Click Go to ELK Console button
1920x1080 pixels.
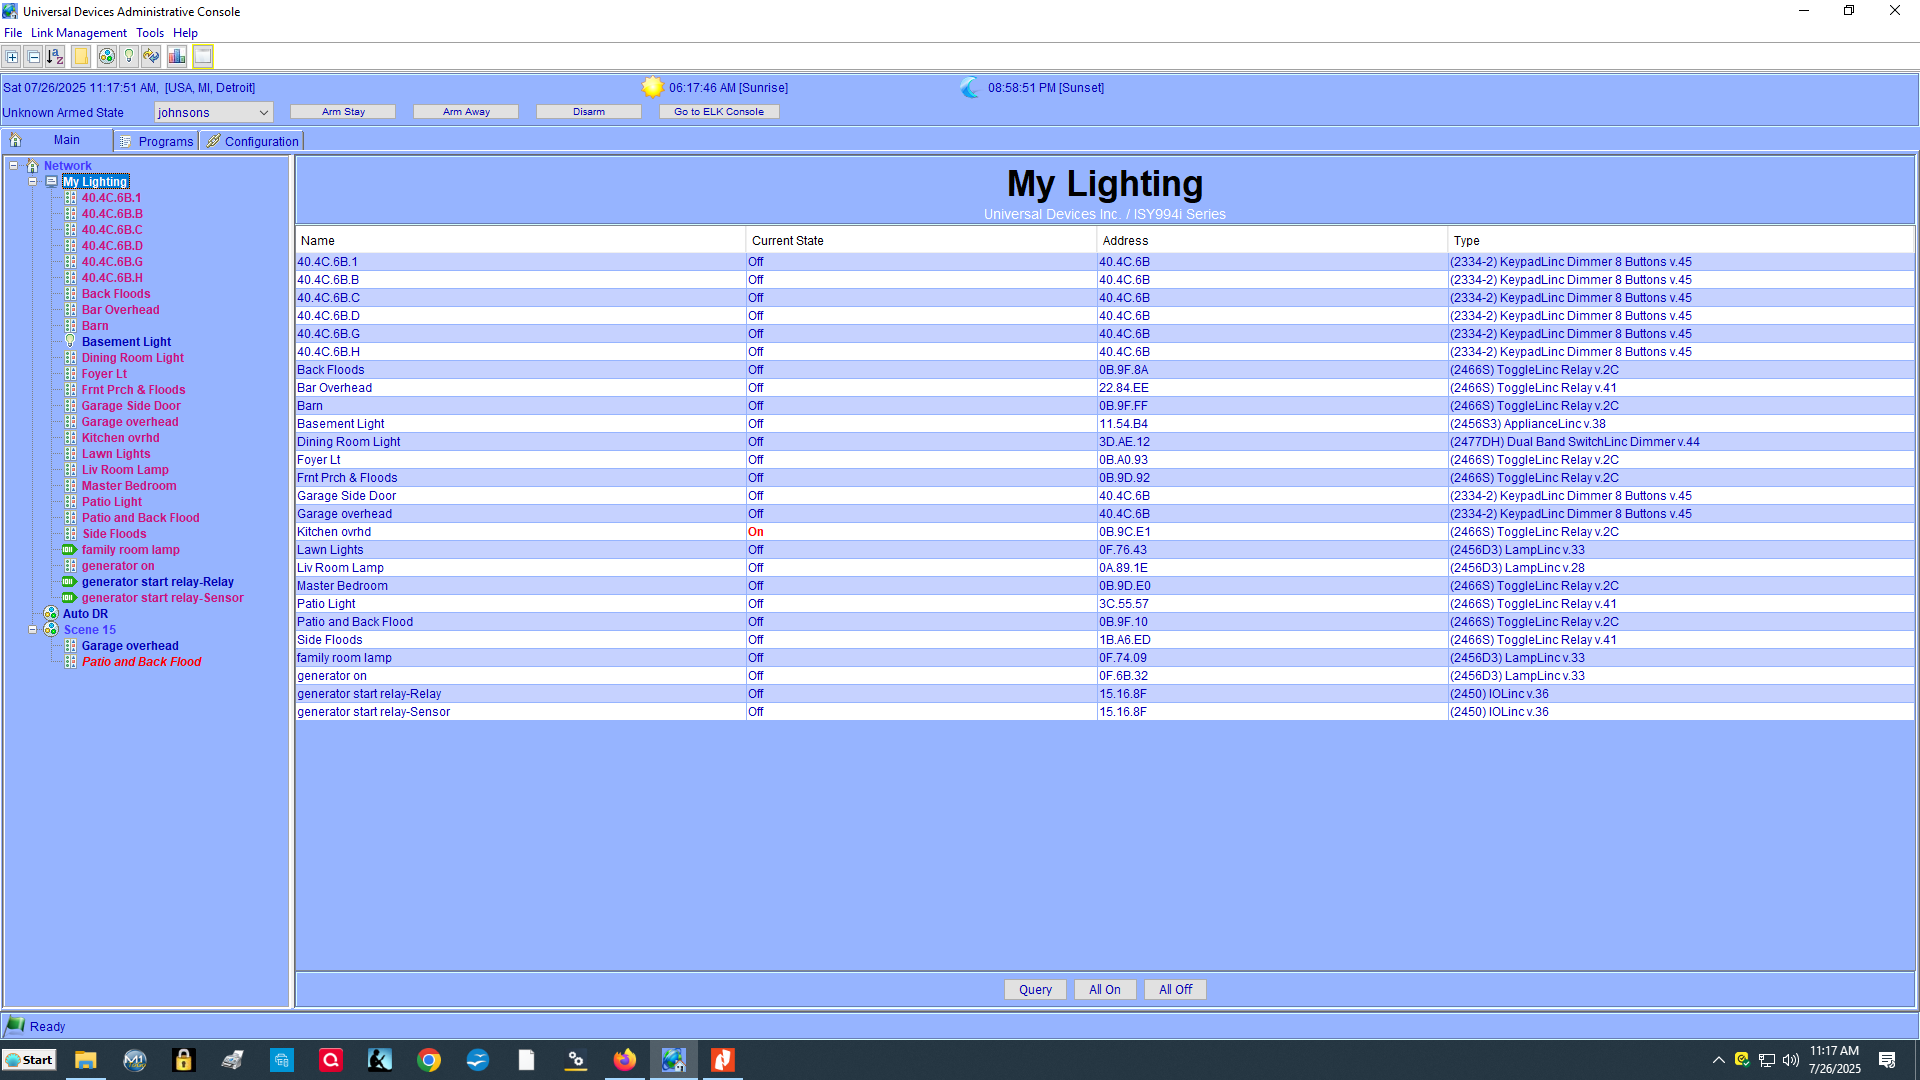click(x=719, y=112)
